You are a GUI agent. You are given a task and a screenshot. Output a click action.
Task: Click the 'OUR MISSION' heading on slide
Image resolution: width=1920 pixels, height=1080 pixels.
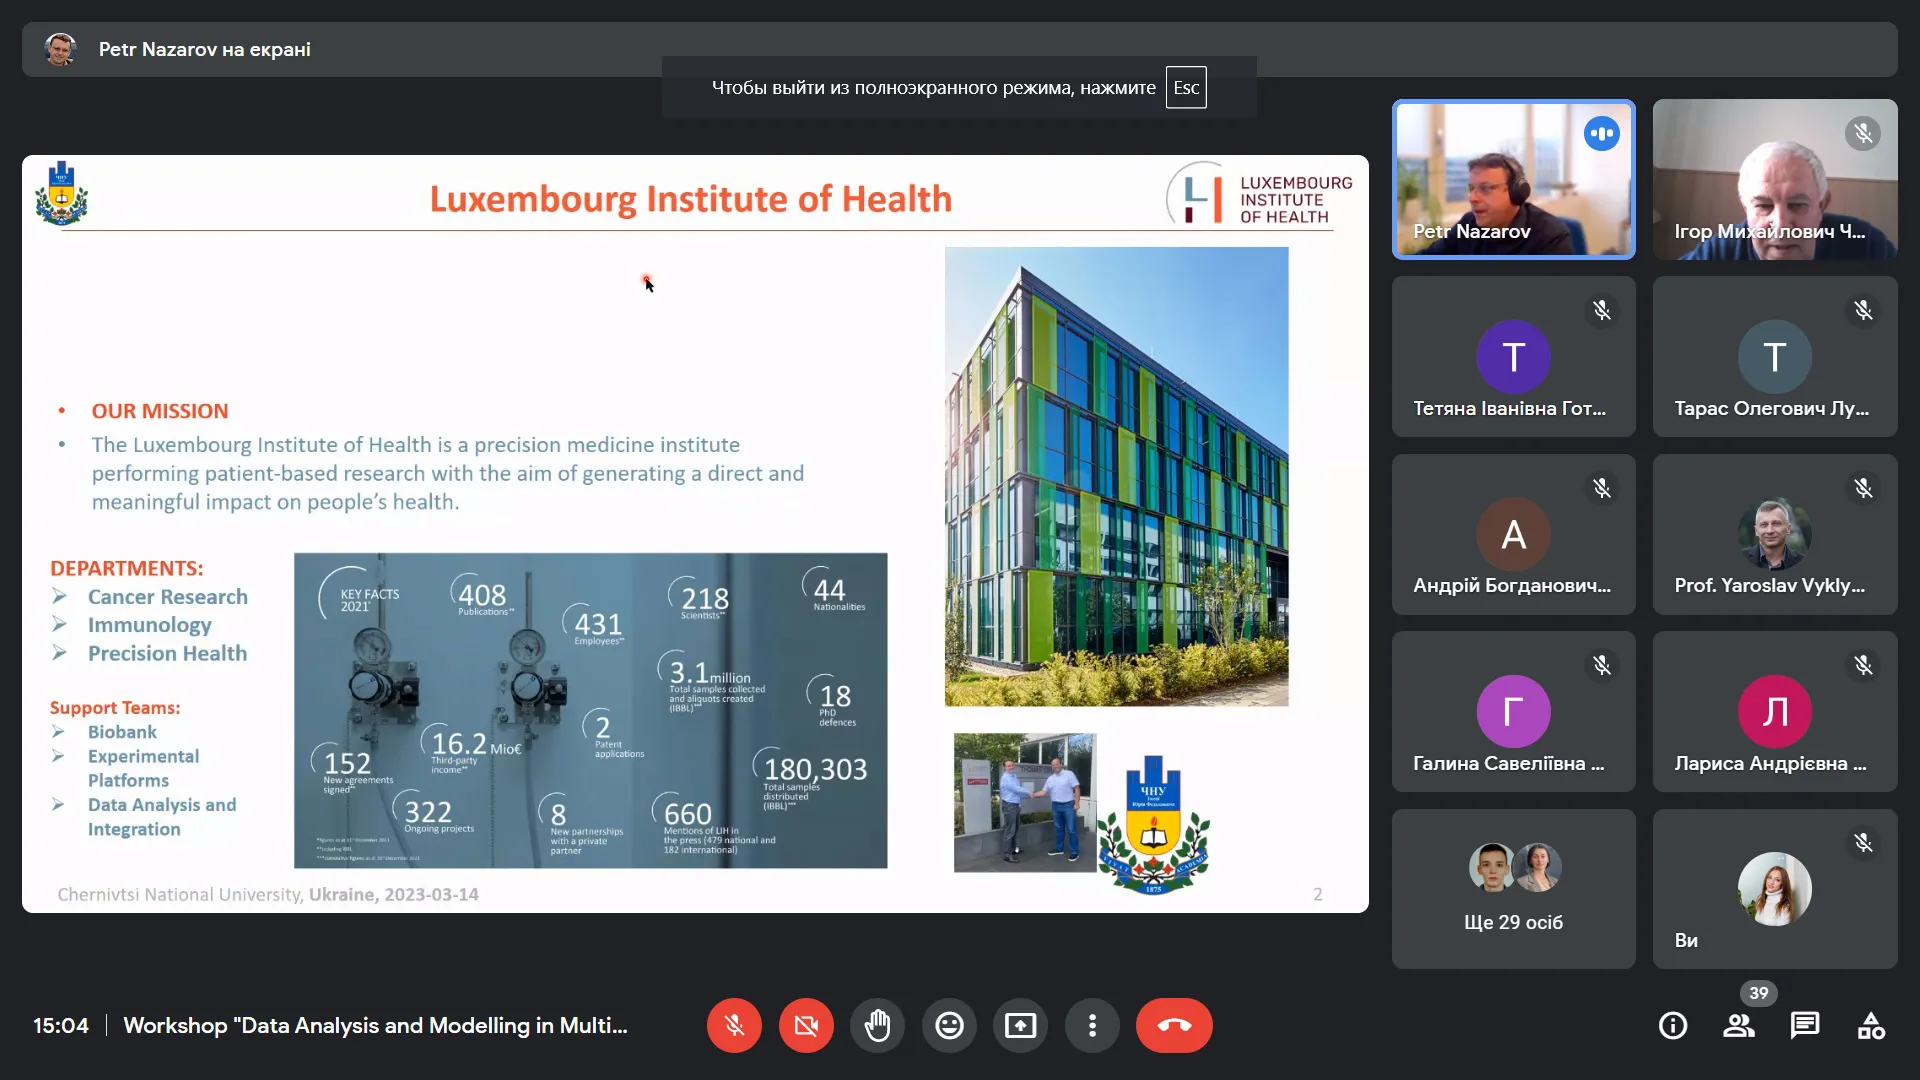click(x=160, y=411)
